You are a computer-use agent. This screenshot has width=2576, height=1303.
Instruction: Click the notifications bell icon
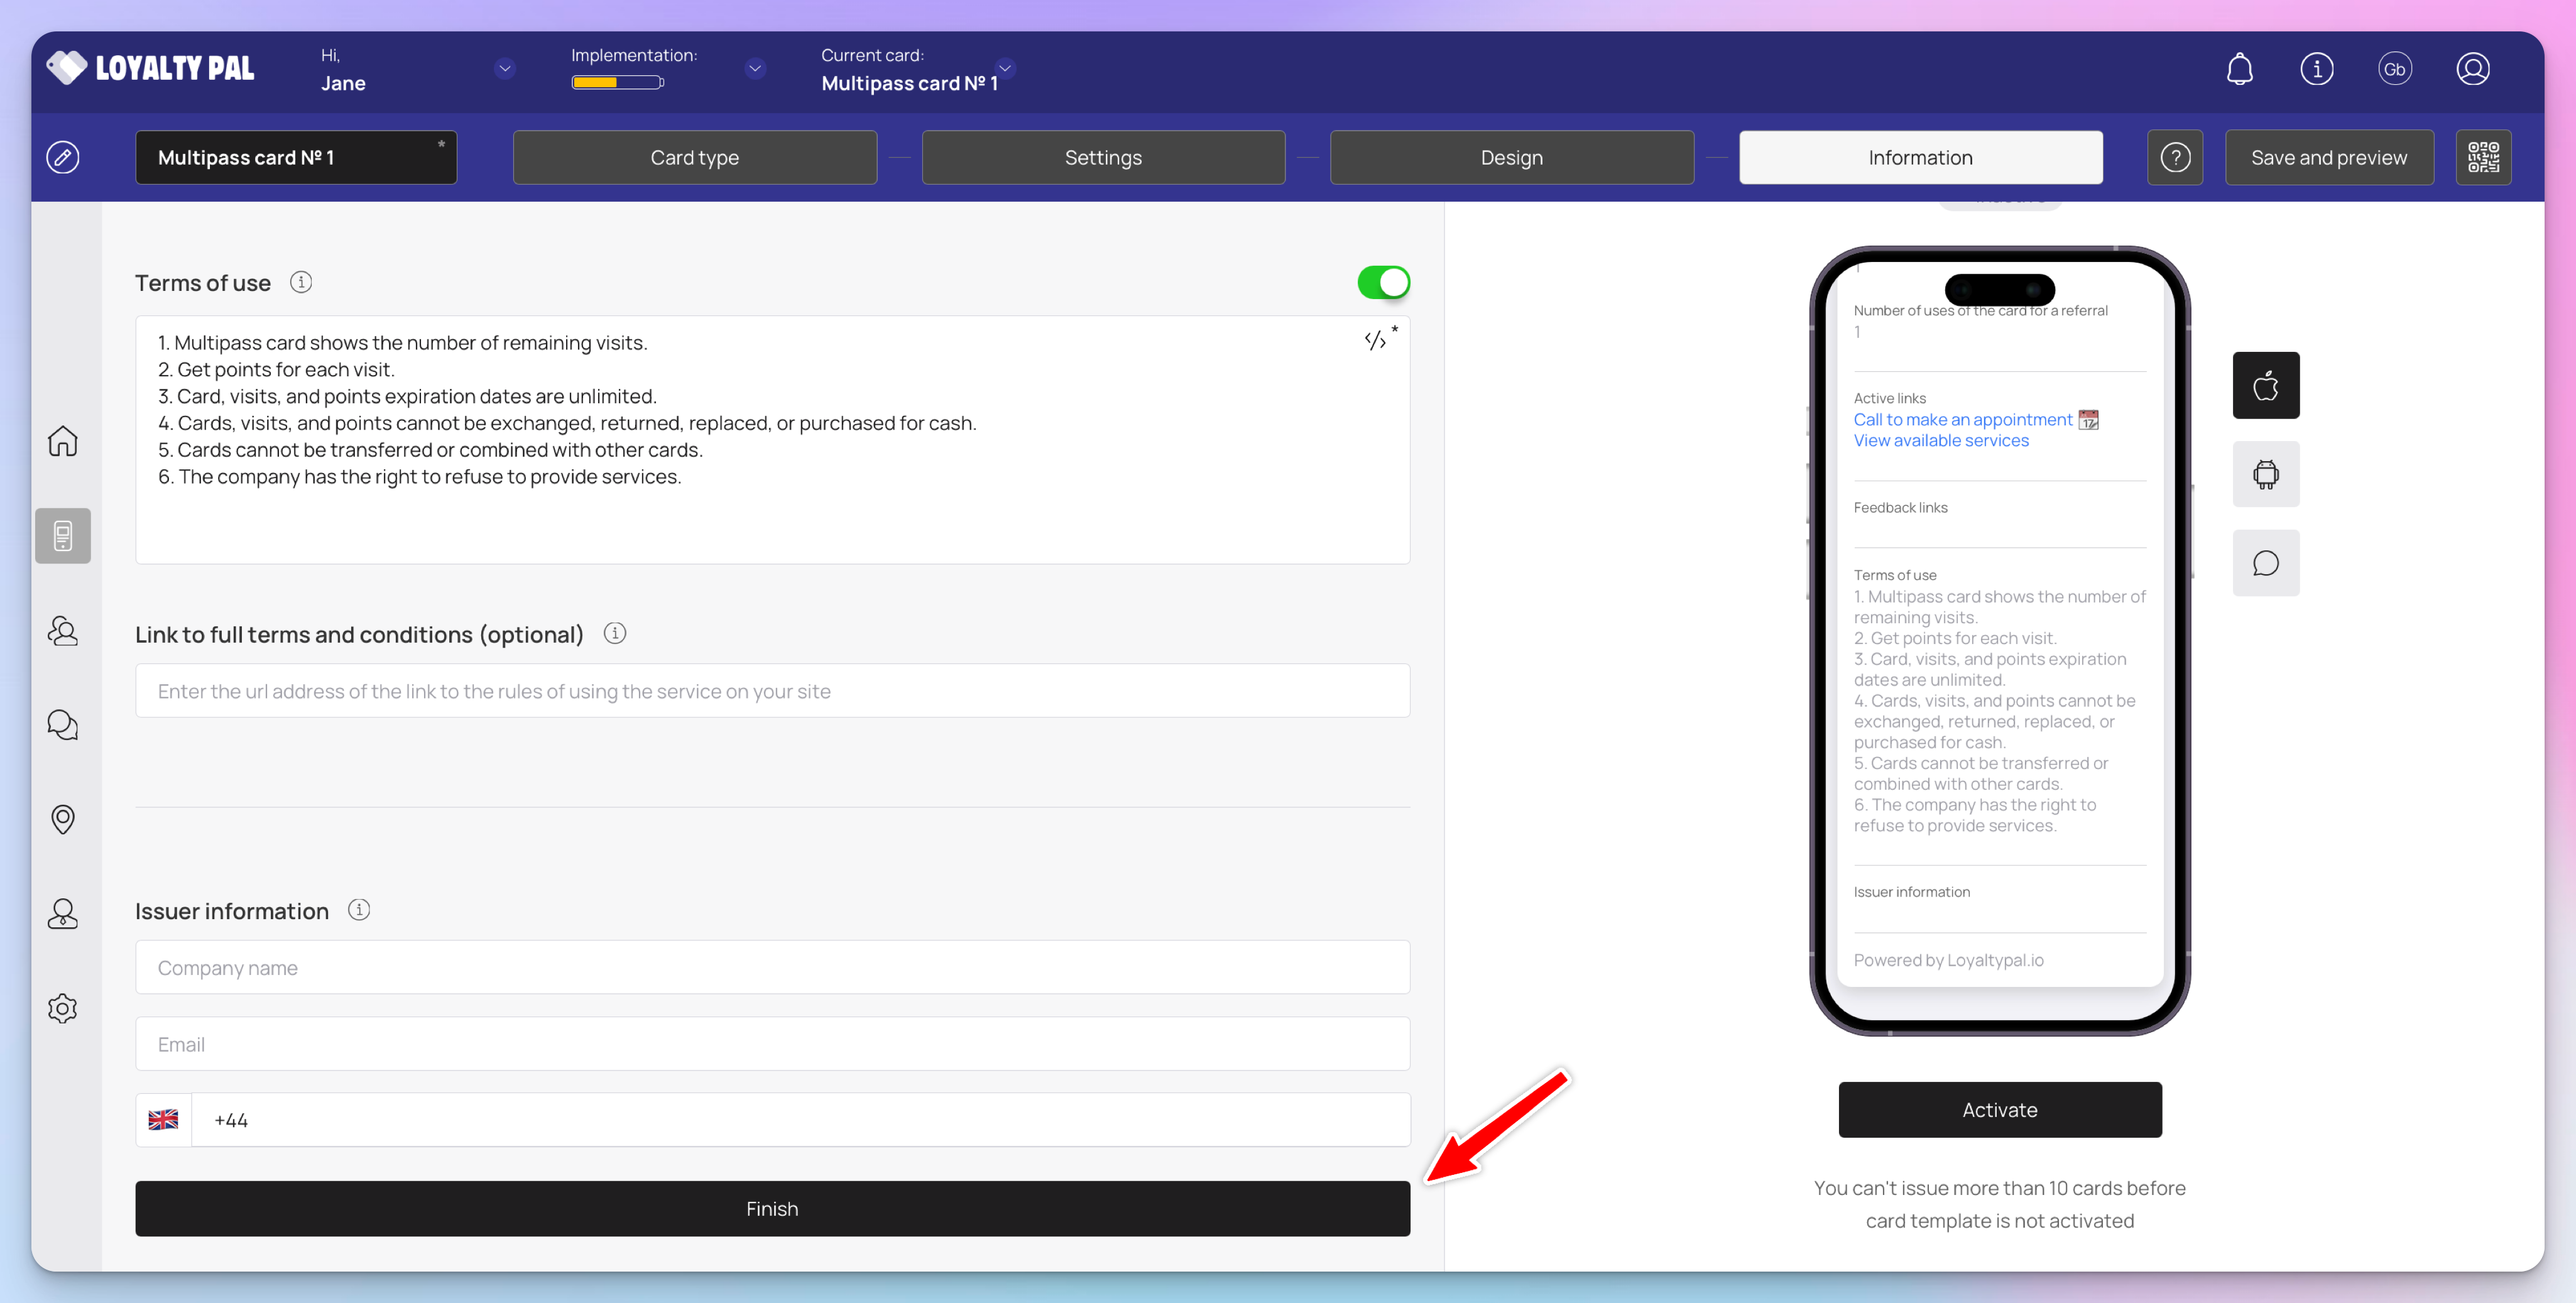[x=2239, y=69]
